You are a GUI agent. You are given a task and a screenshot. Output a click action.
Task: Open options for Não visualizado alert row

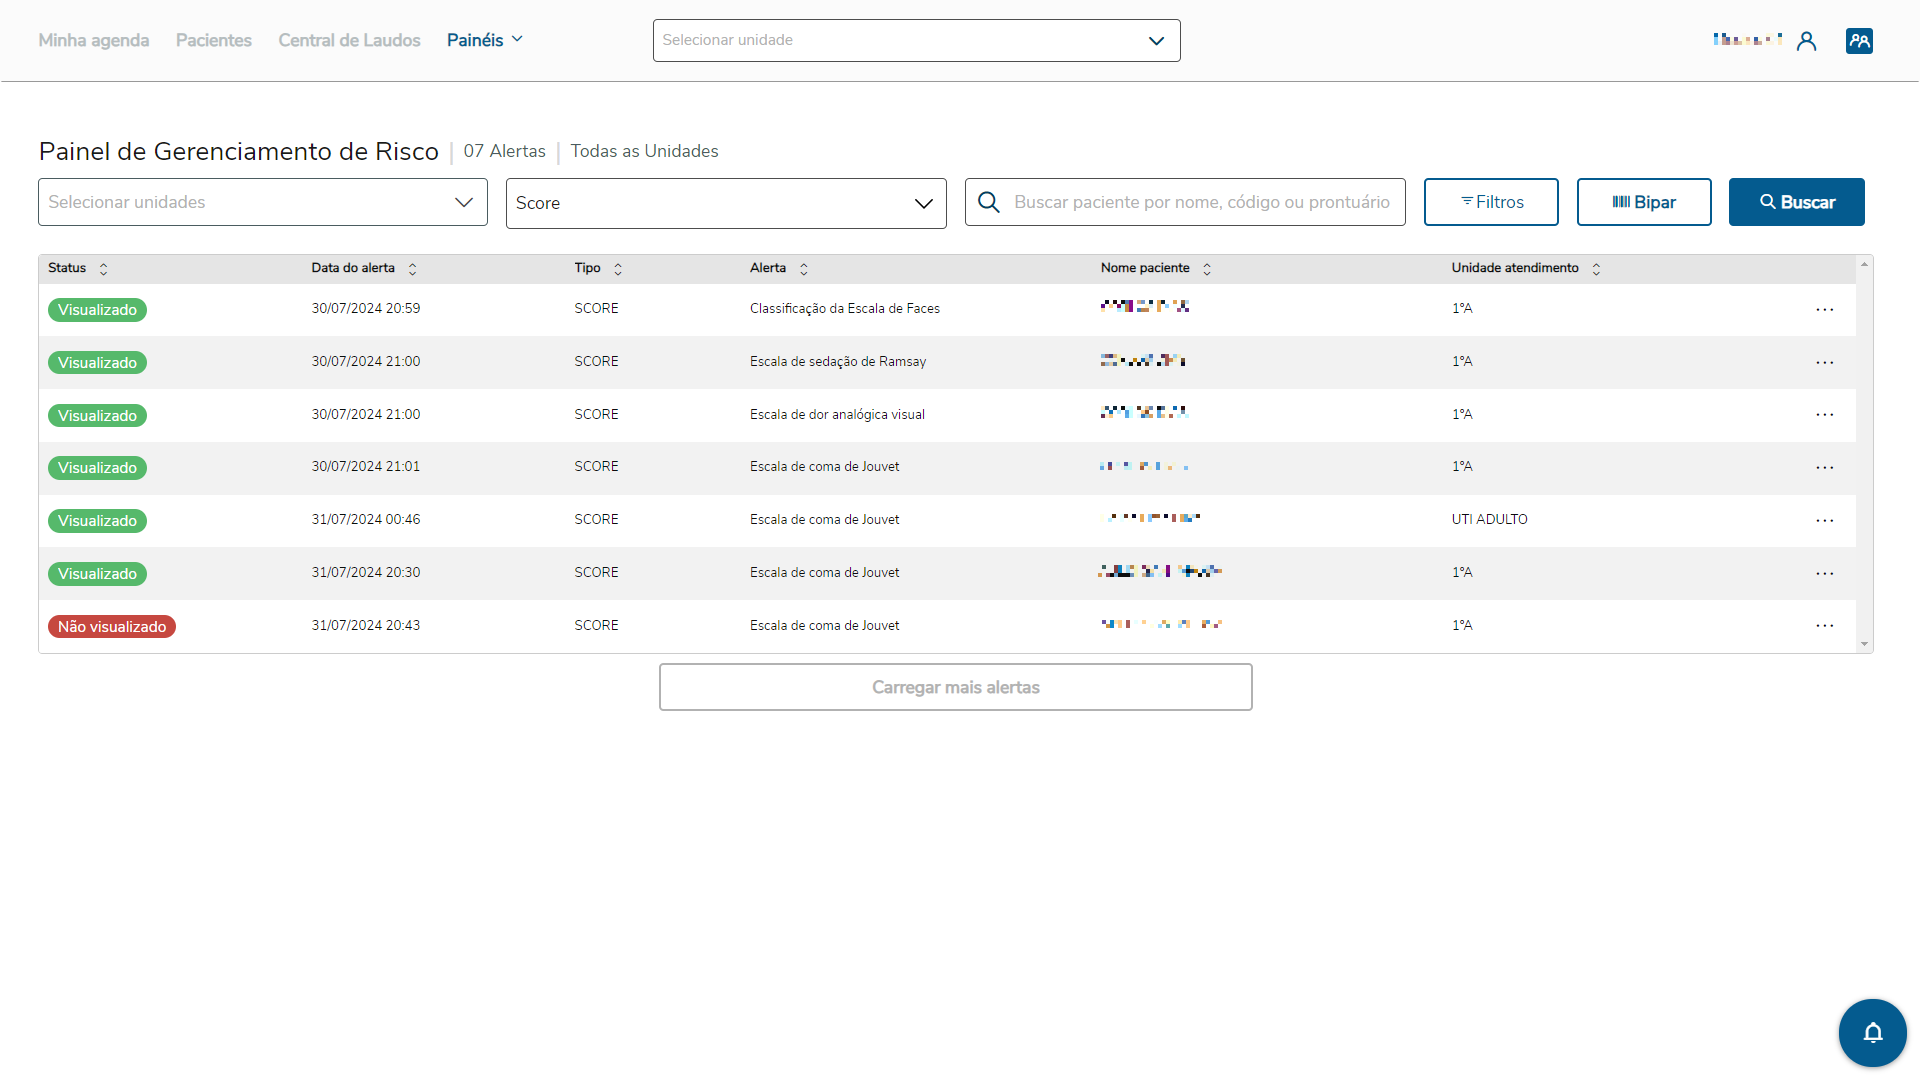(1825, 626)
